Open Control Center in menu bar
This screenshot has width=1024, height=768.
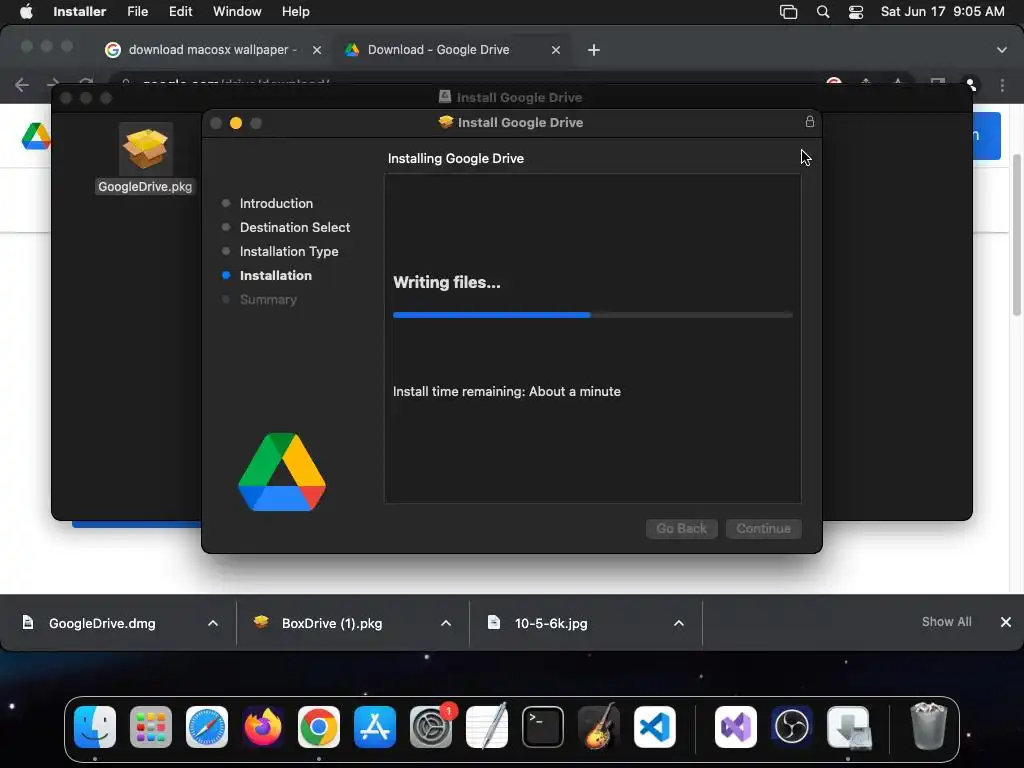pyautogui.click(x=856, y=12)
